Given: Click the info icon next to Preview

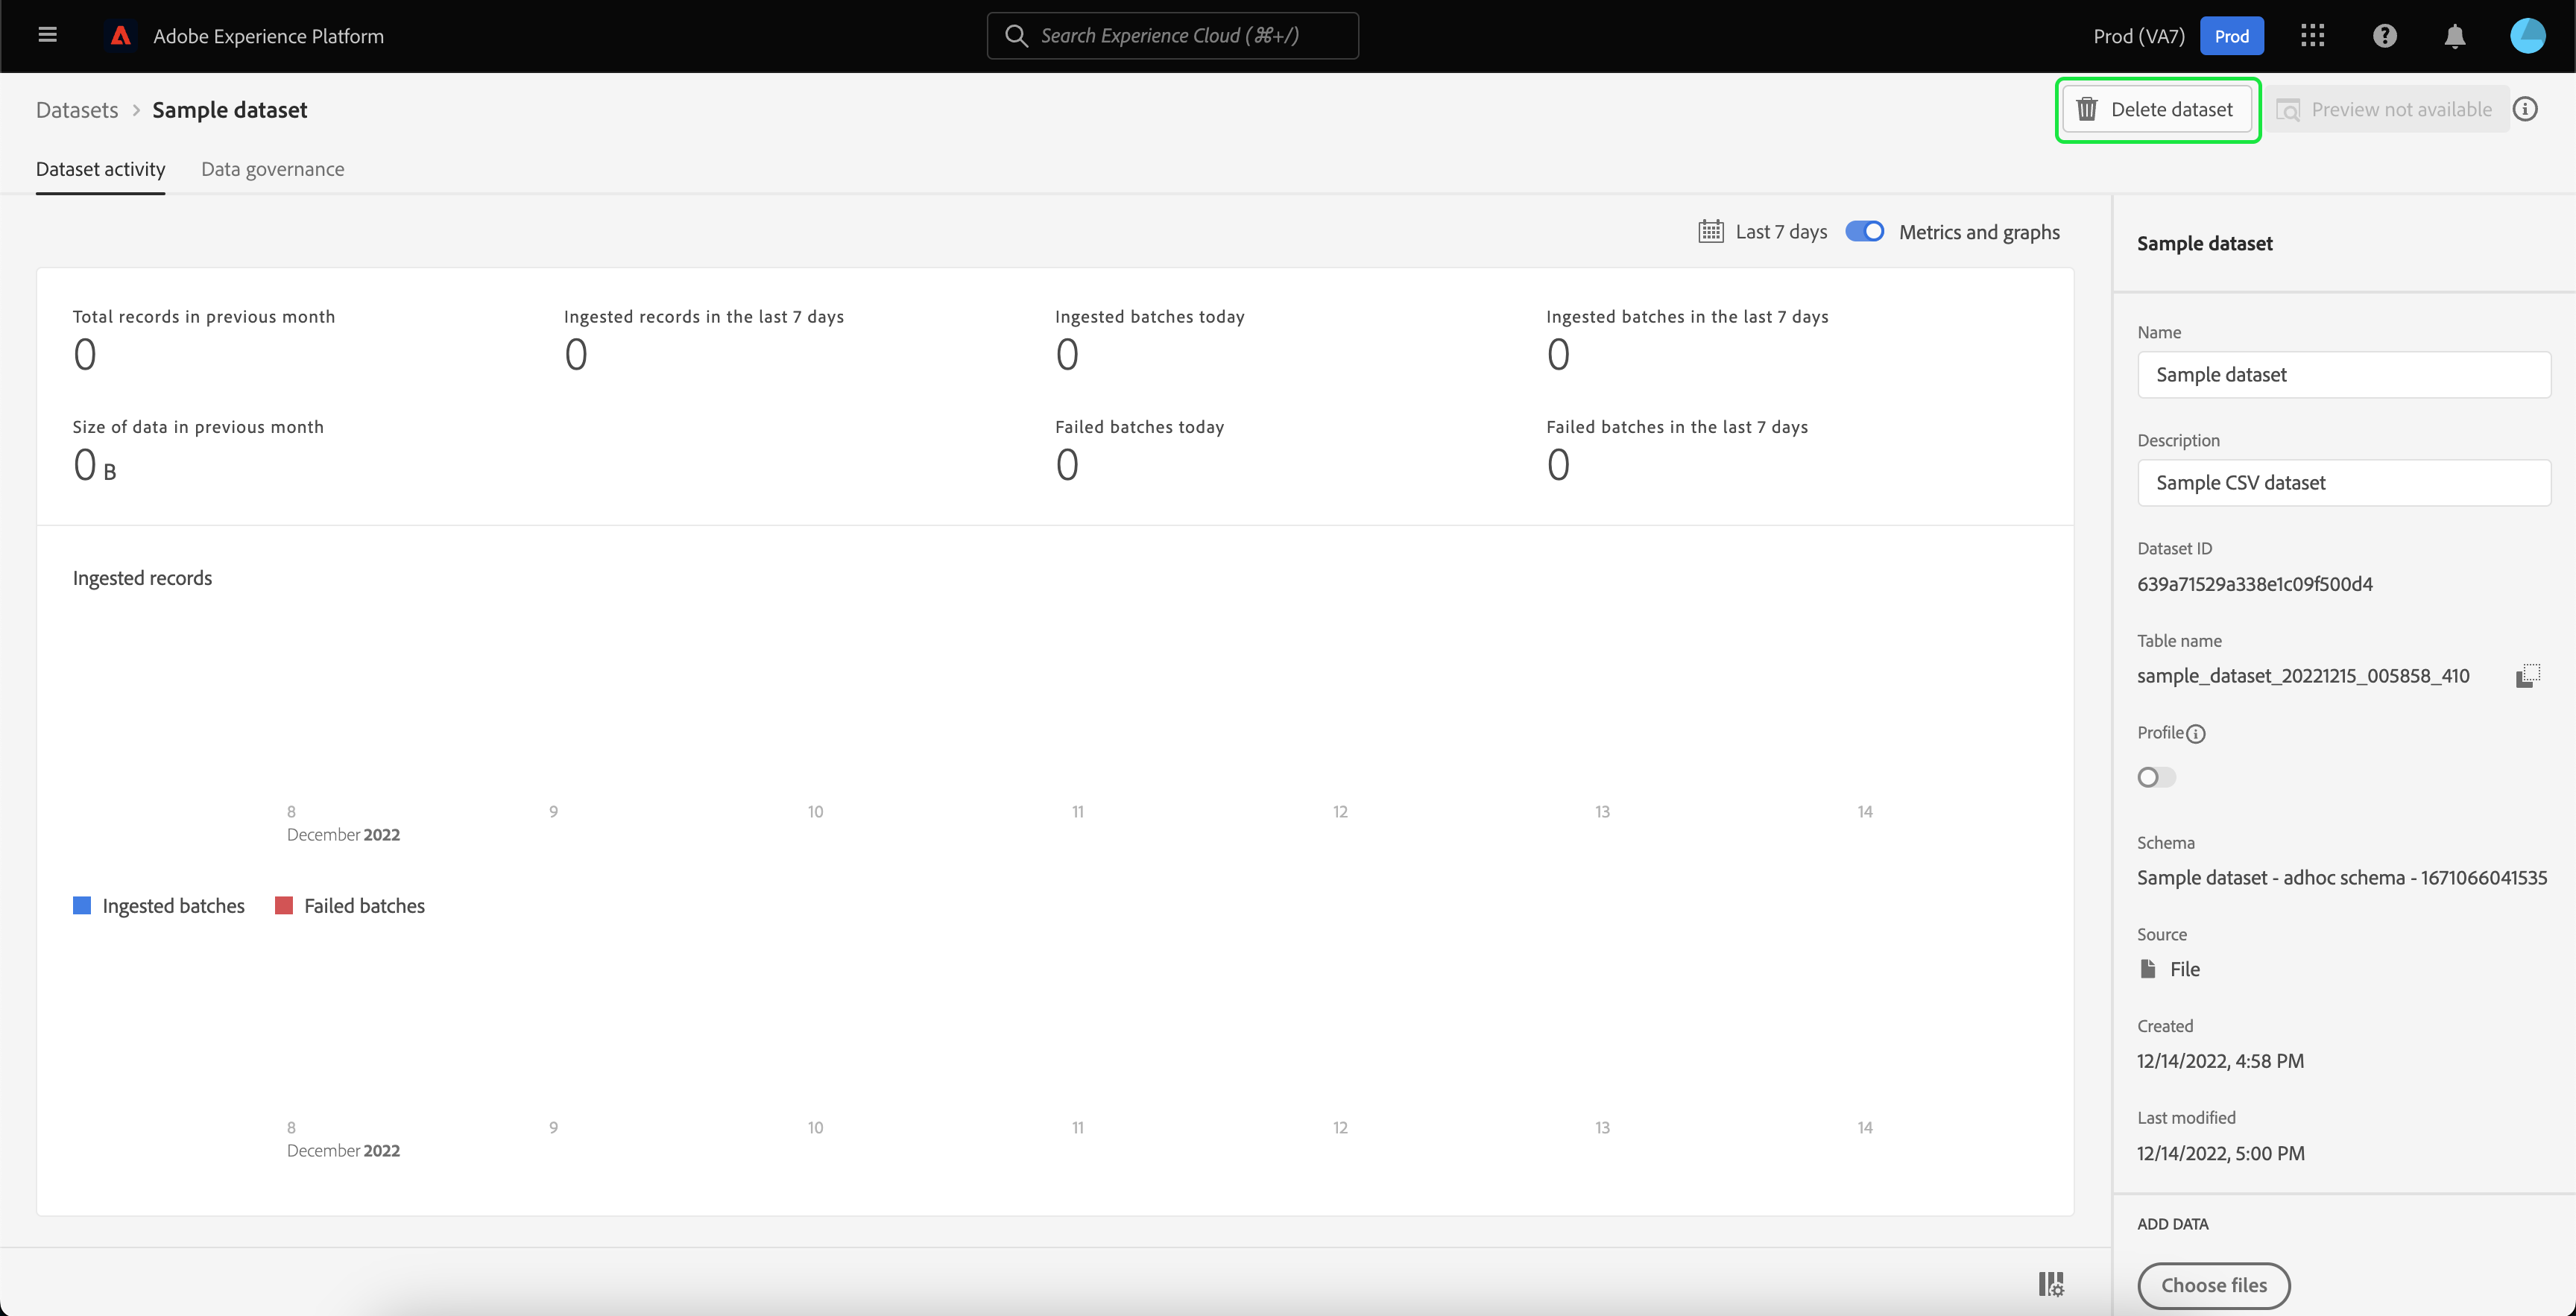Looking at the screenshot, I should (2525, 109).
